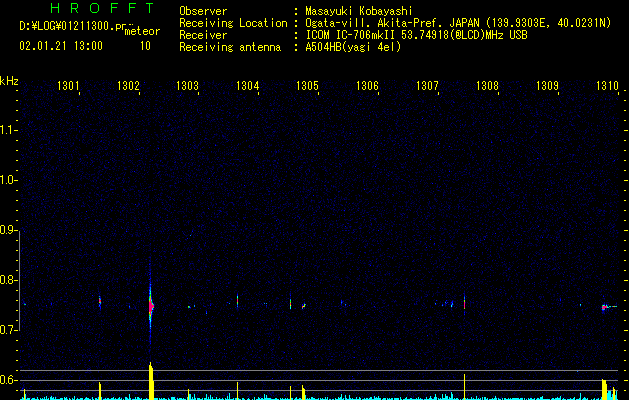This screenshot has height=400, width=629.
Task: Click the large meteor echo after 1302
Action: (151, 306)
